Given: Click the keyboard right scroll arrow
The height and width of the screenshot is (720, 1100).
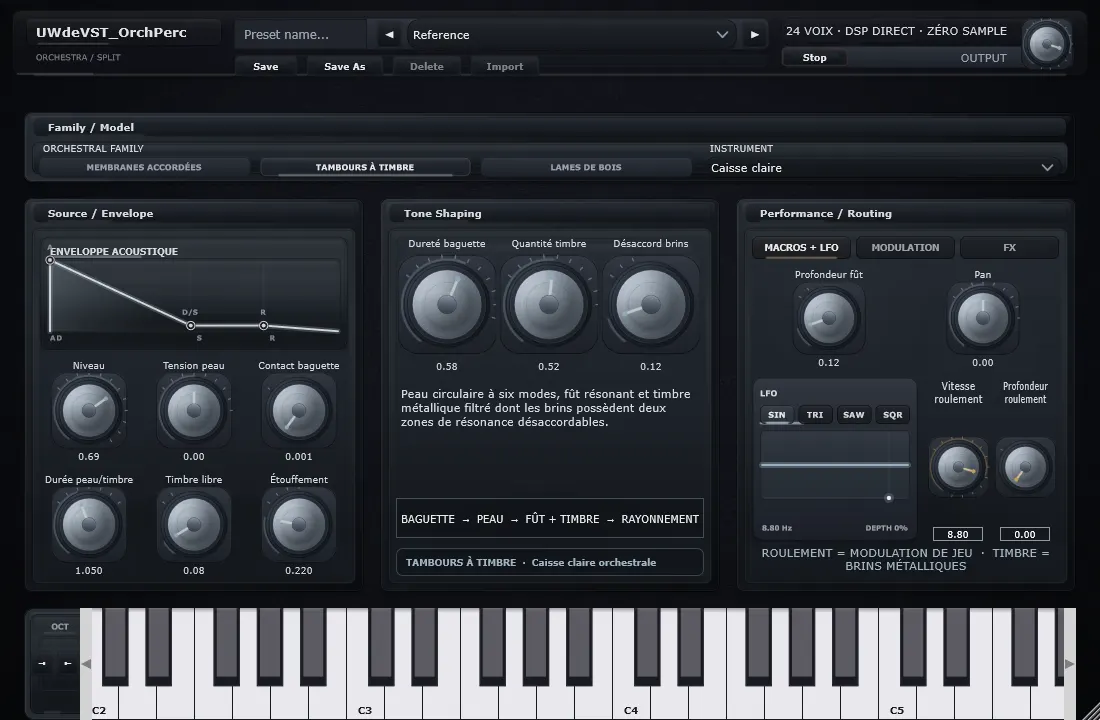Looking at the screenshot, I should 1070,664.
